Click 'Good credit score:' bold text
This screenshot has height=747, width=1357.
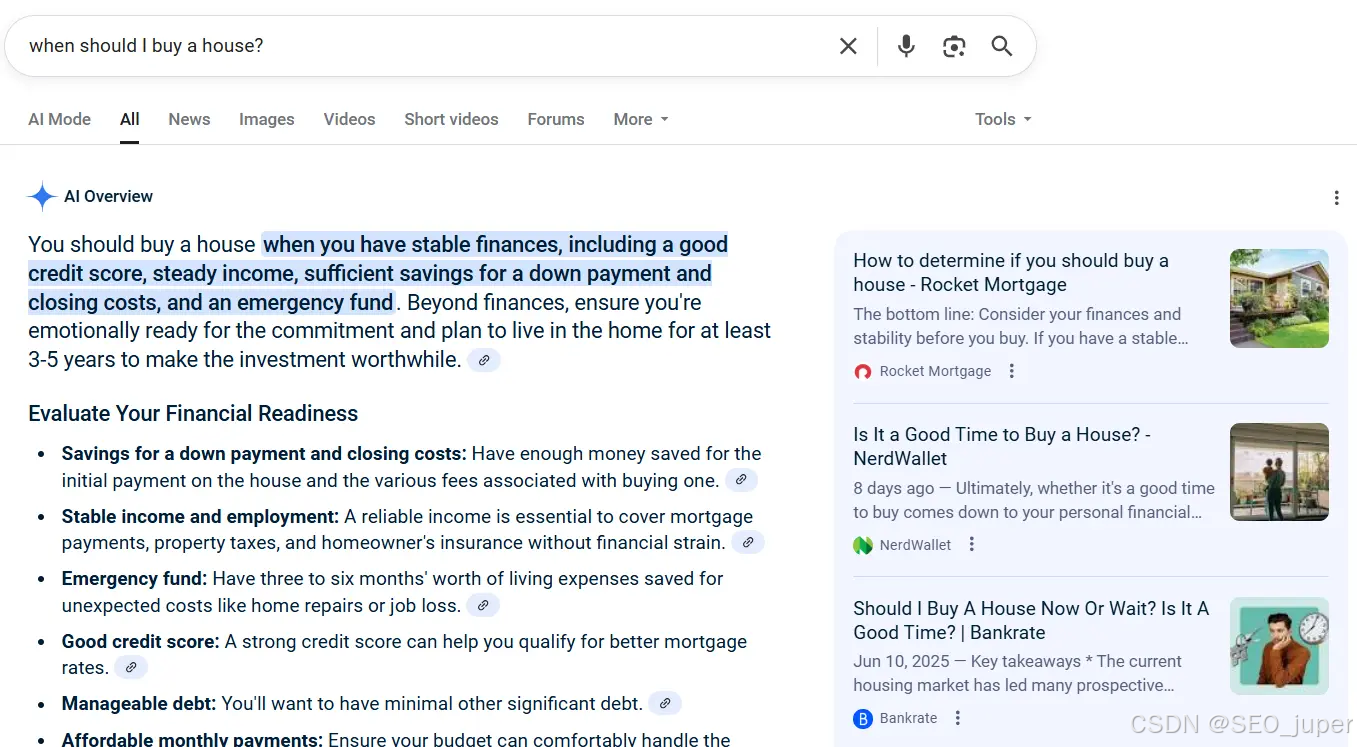140,642
